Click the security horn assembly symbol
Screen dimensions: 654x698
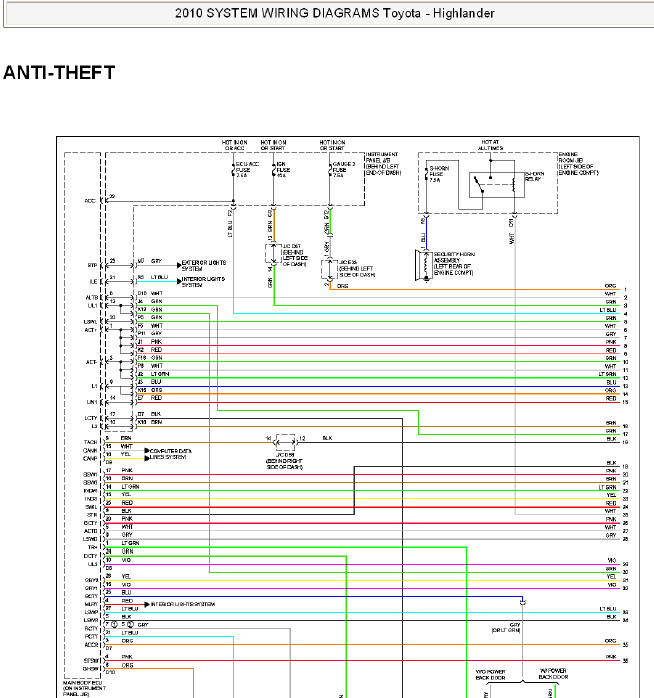(x=424, y=266)
